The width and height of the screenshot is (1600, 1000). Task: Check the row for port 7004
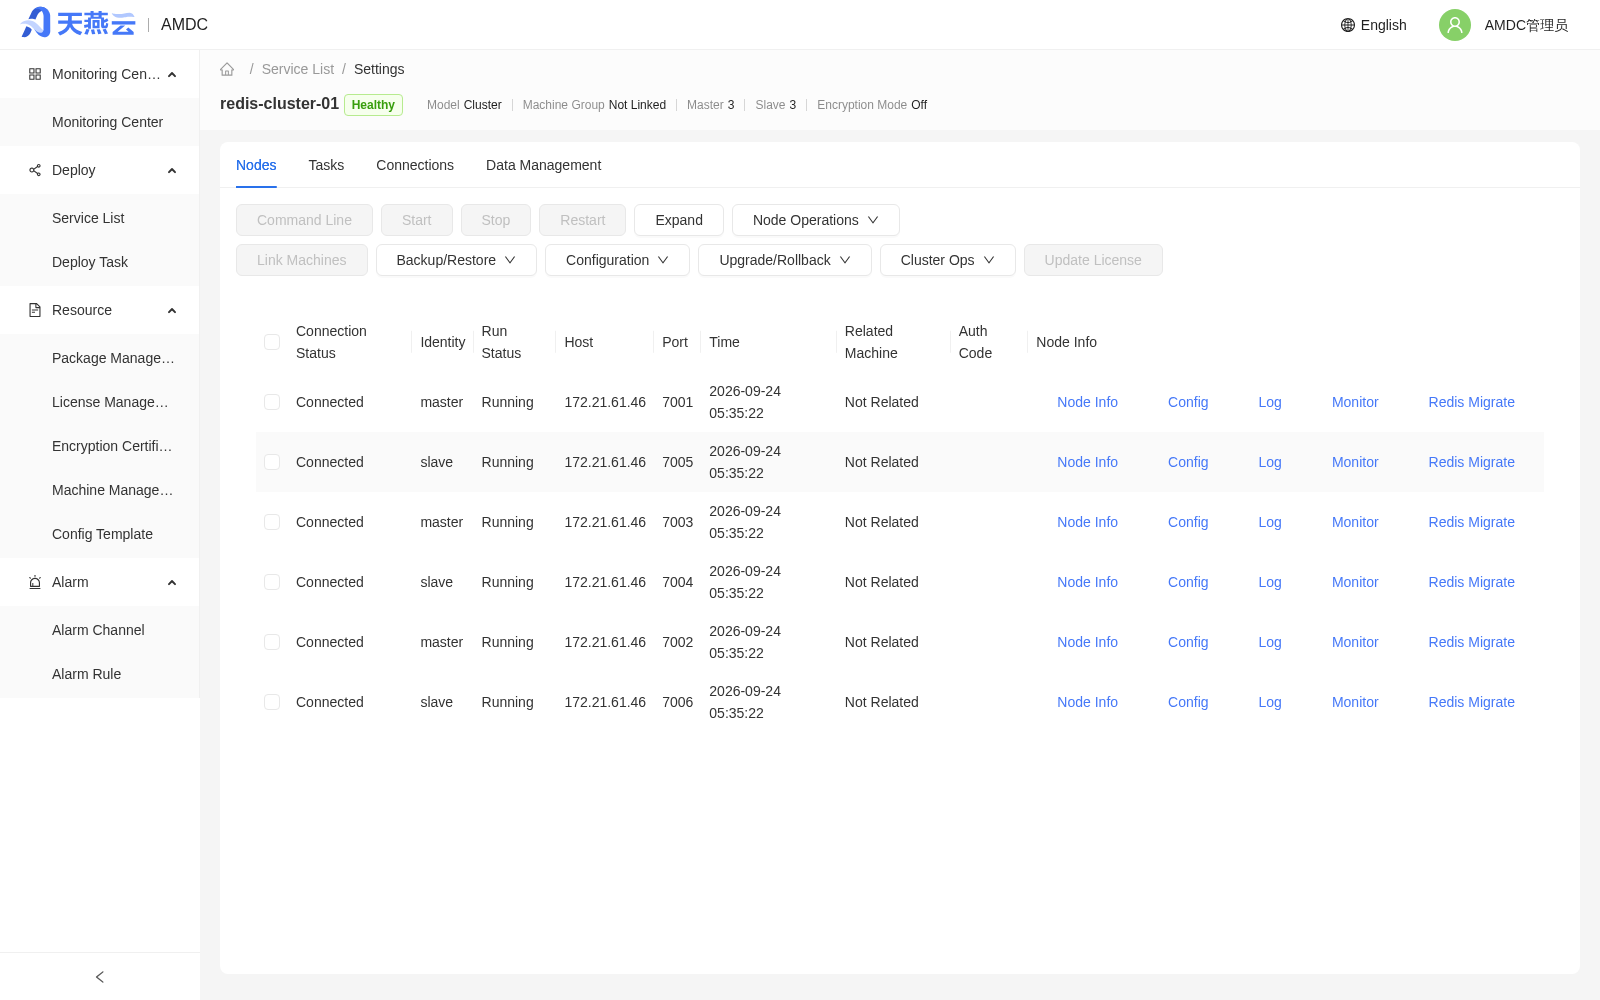coord(272,582)
